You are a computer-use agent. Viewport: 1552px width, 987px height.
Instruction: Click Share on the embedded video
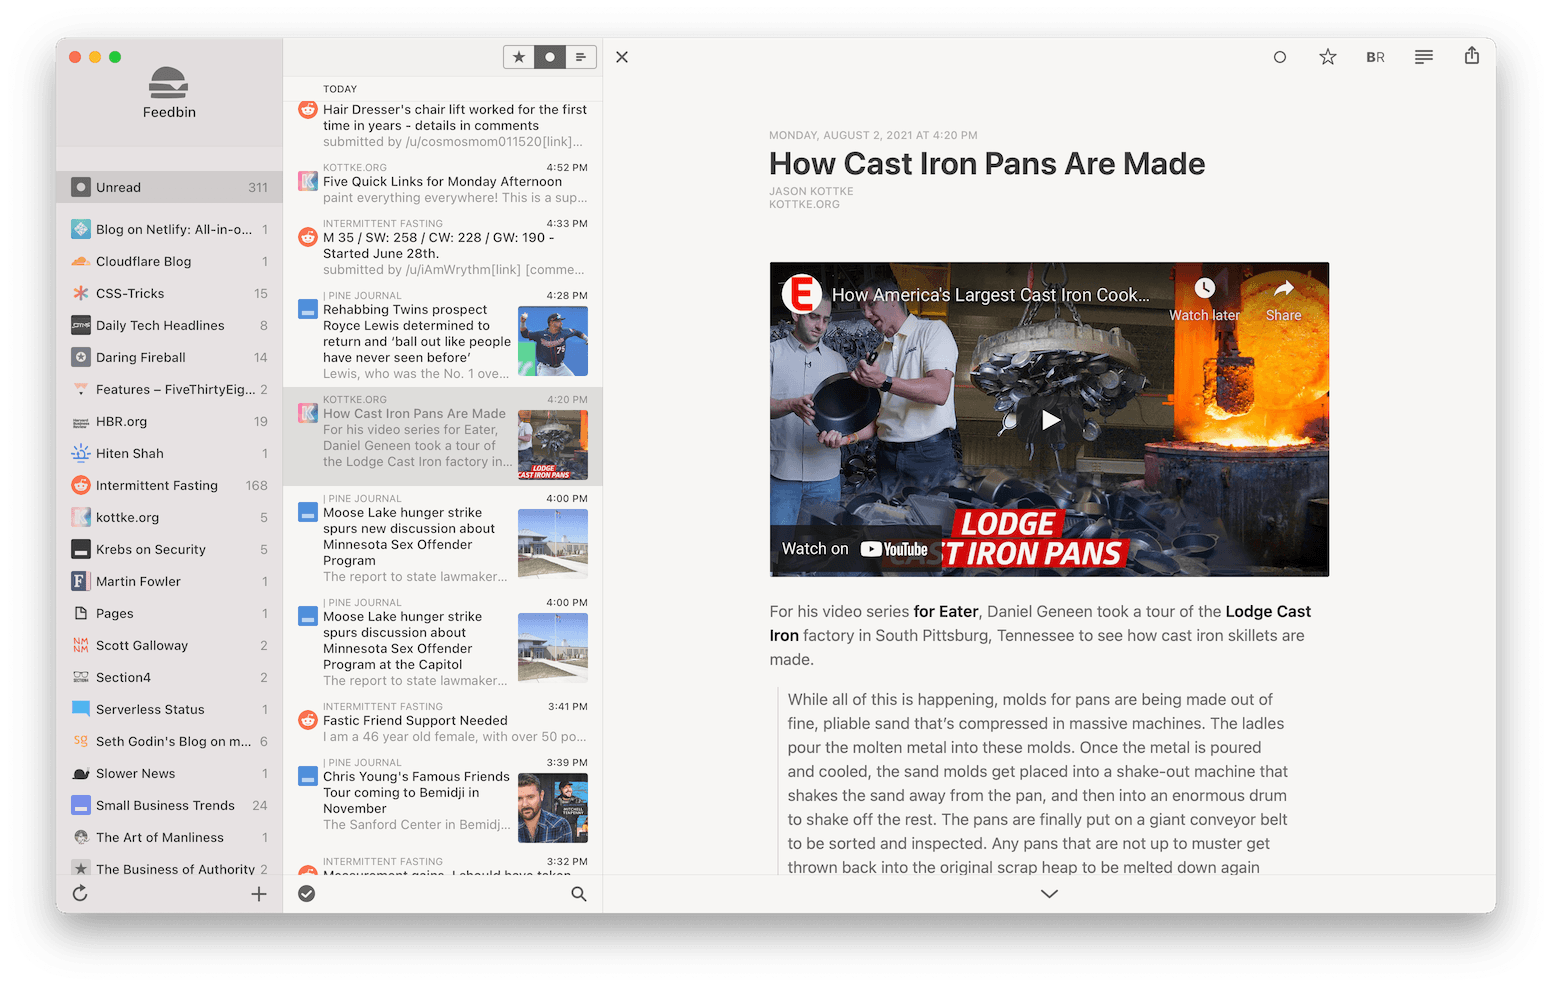point(1284,300)
